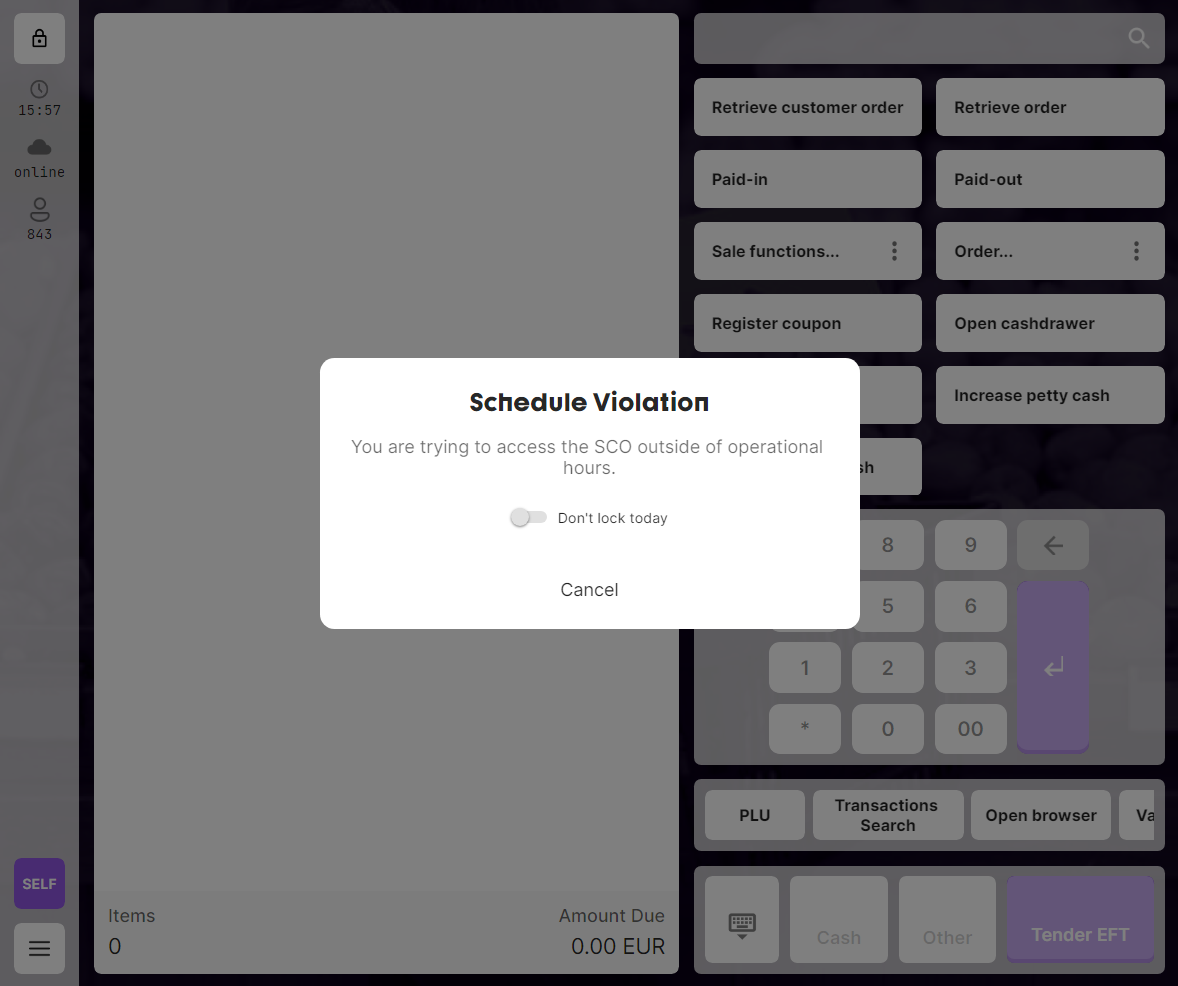Screen dimensions: 1178x986
Task: Open Order three-dot menu
Action: (1136, 251)
